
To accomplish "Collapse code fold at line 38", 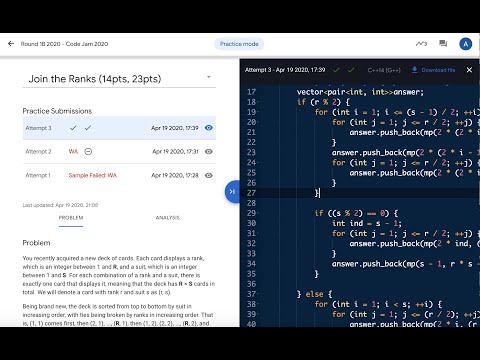I will pyautogui.click(x=258, y=304).
